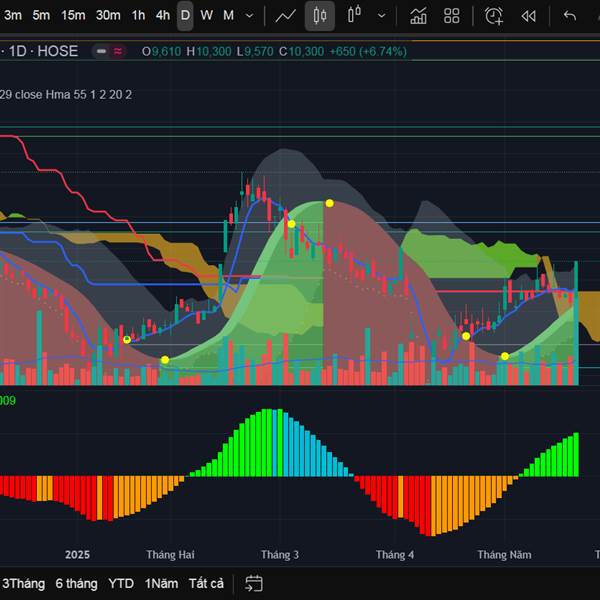Start bar replay with the rewind icon
Viewport: 600px width, 600px height.
pyautogui.click(x=528, y=16)
